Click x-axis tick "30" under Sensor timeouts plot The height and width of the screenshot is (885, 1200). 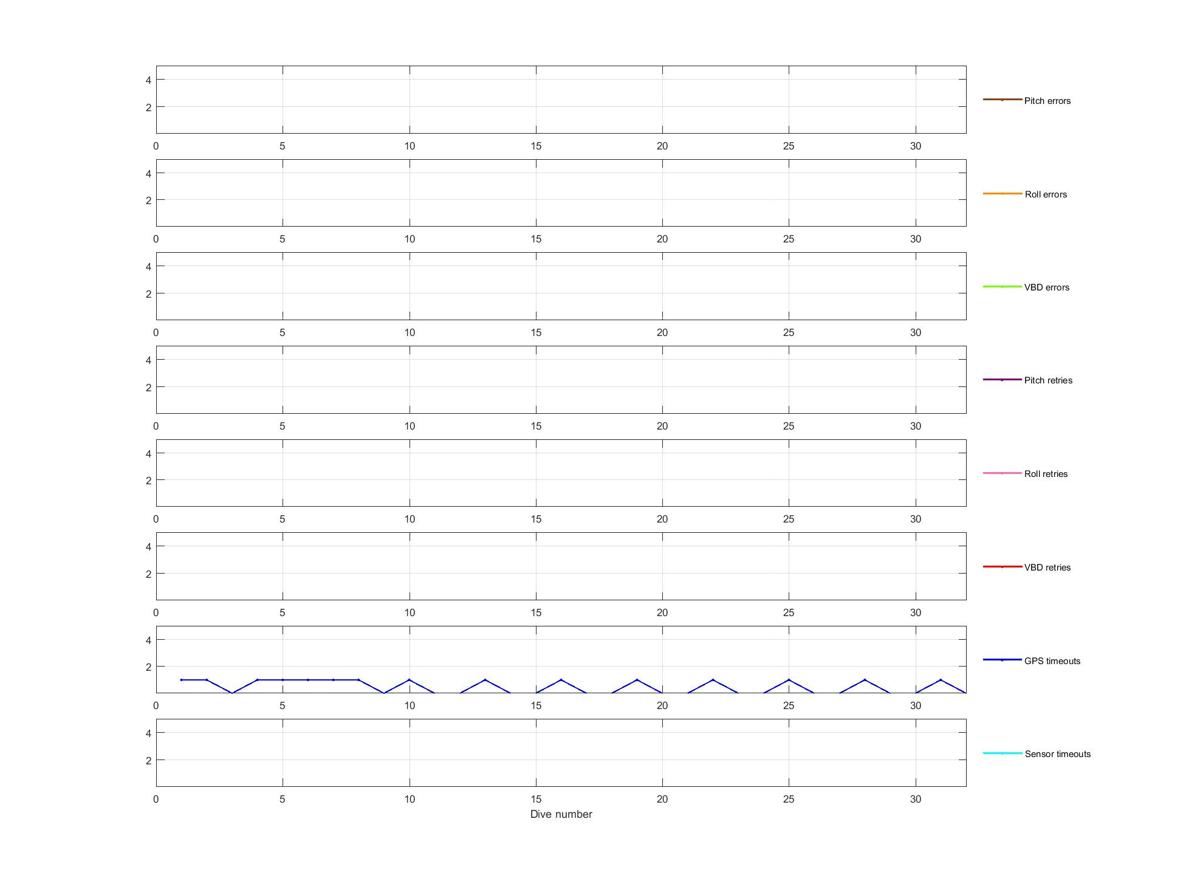(915, 798)
